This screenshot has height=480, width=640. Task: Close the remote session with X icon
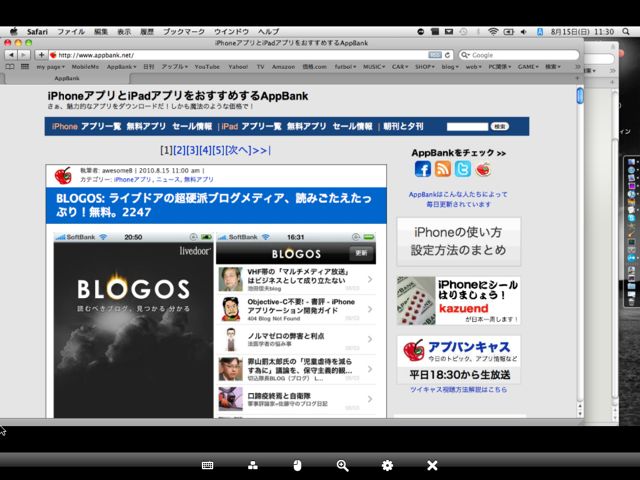[432, 465]
